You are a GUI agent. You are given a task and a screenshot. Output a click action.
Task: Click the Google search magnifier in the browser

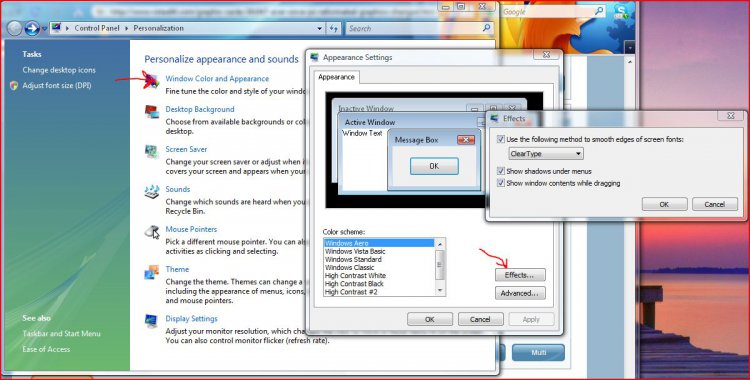(599, 11)
